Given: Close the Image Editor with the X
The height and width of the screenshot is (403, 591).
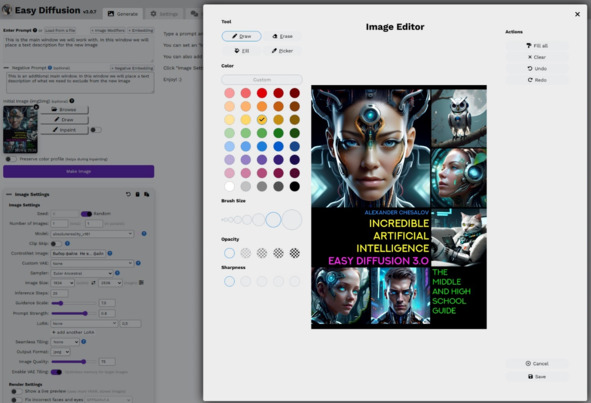Looking at the screenshot, I should coord(577,14).
